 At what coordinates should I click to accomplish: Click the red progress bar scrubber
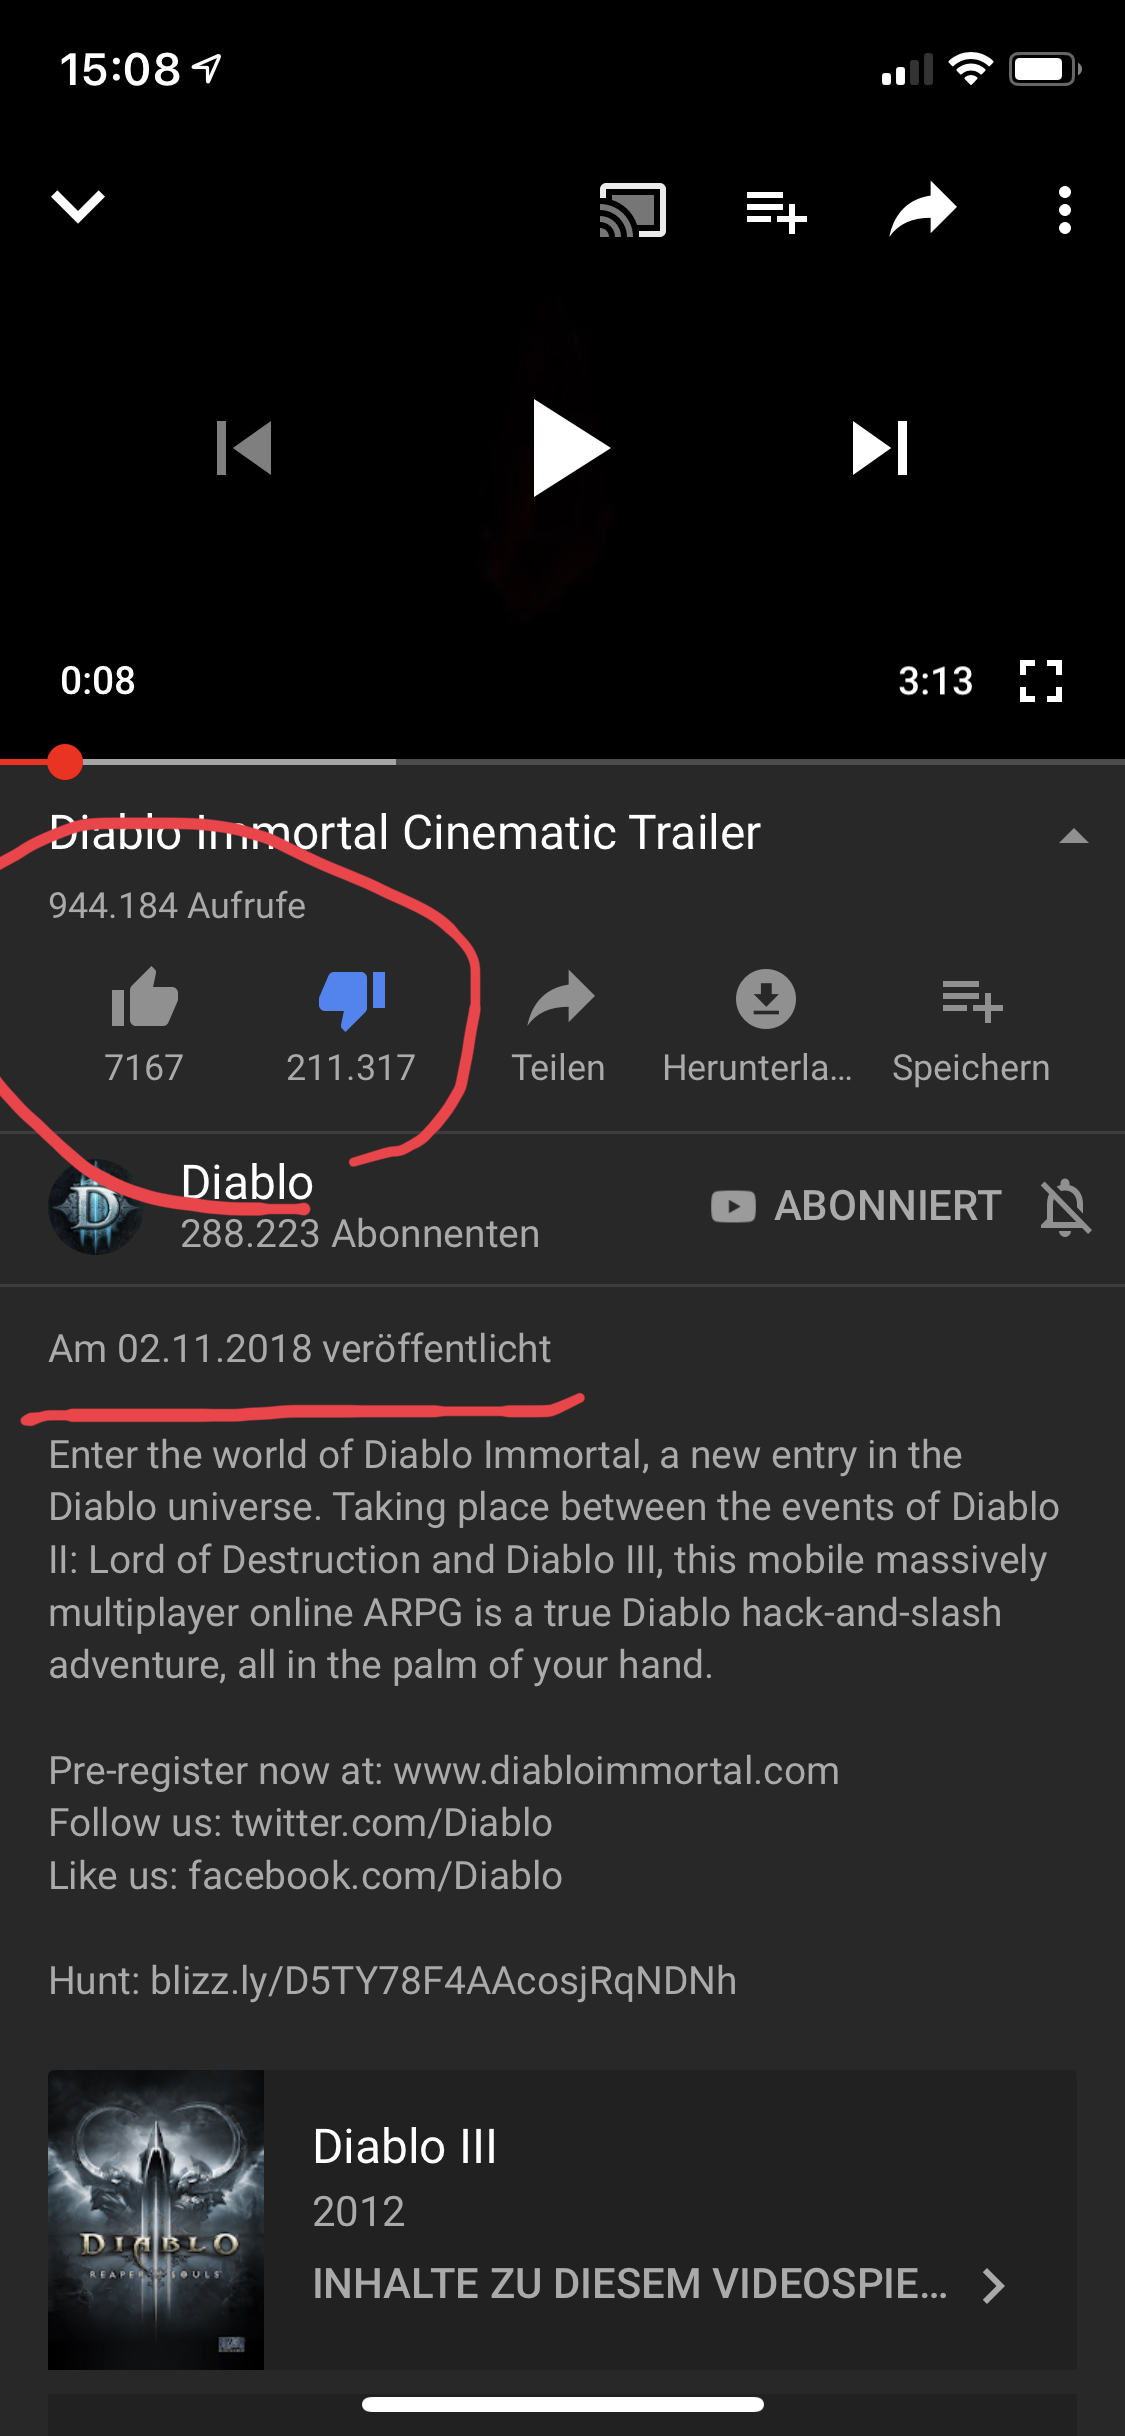(65, 762)
